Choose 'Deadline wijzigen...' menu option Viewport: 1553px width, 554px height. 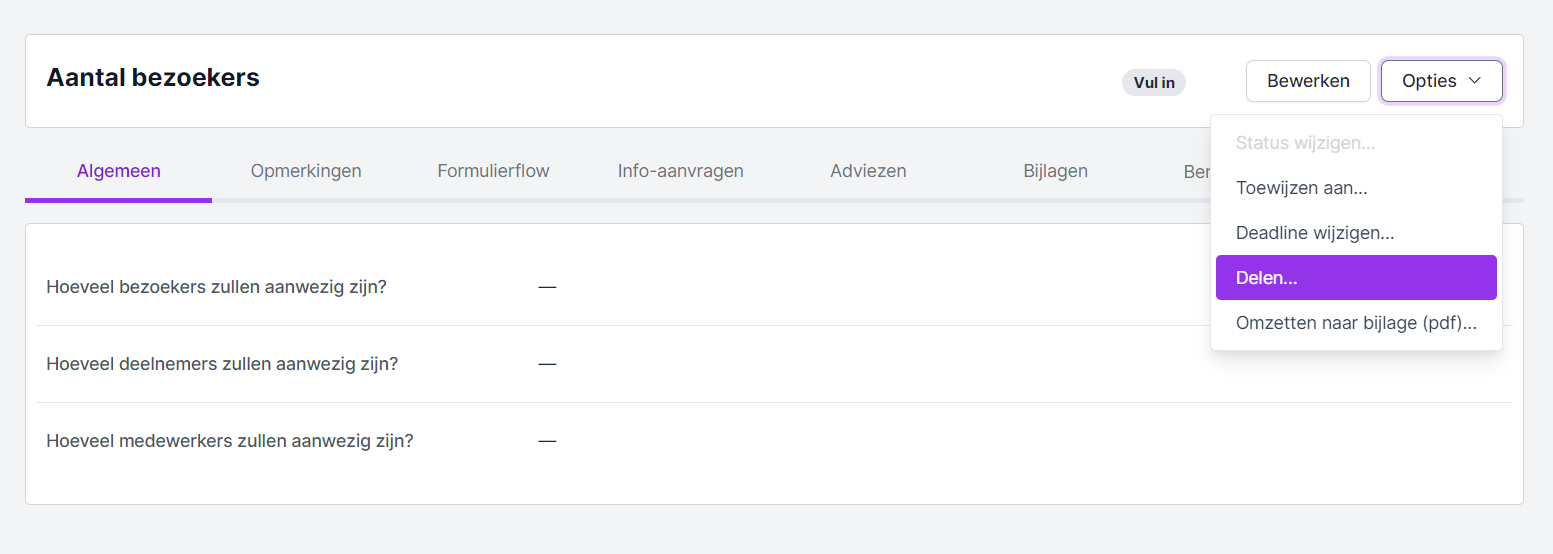coord(1314,233)
